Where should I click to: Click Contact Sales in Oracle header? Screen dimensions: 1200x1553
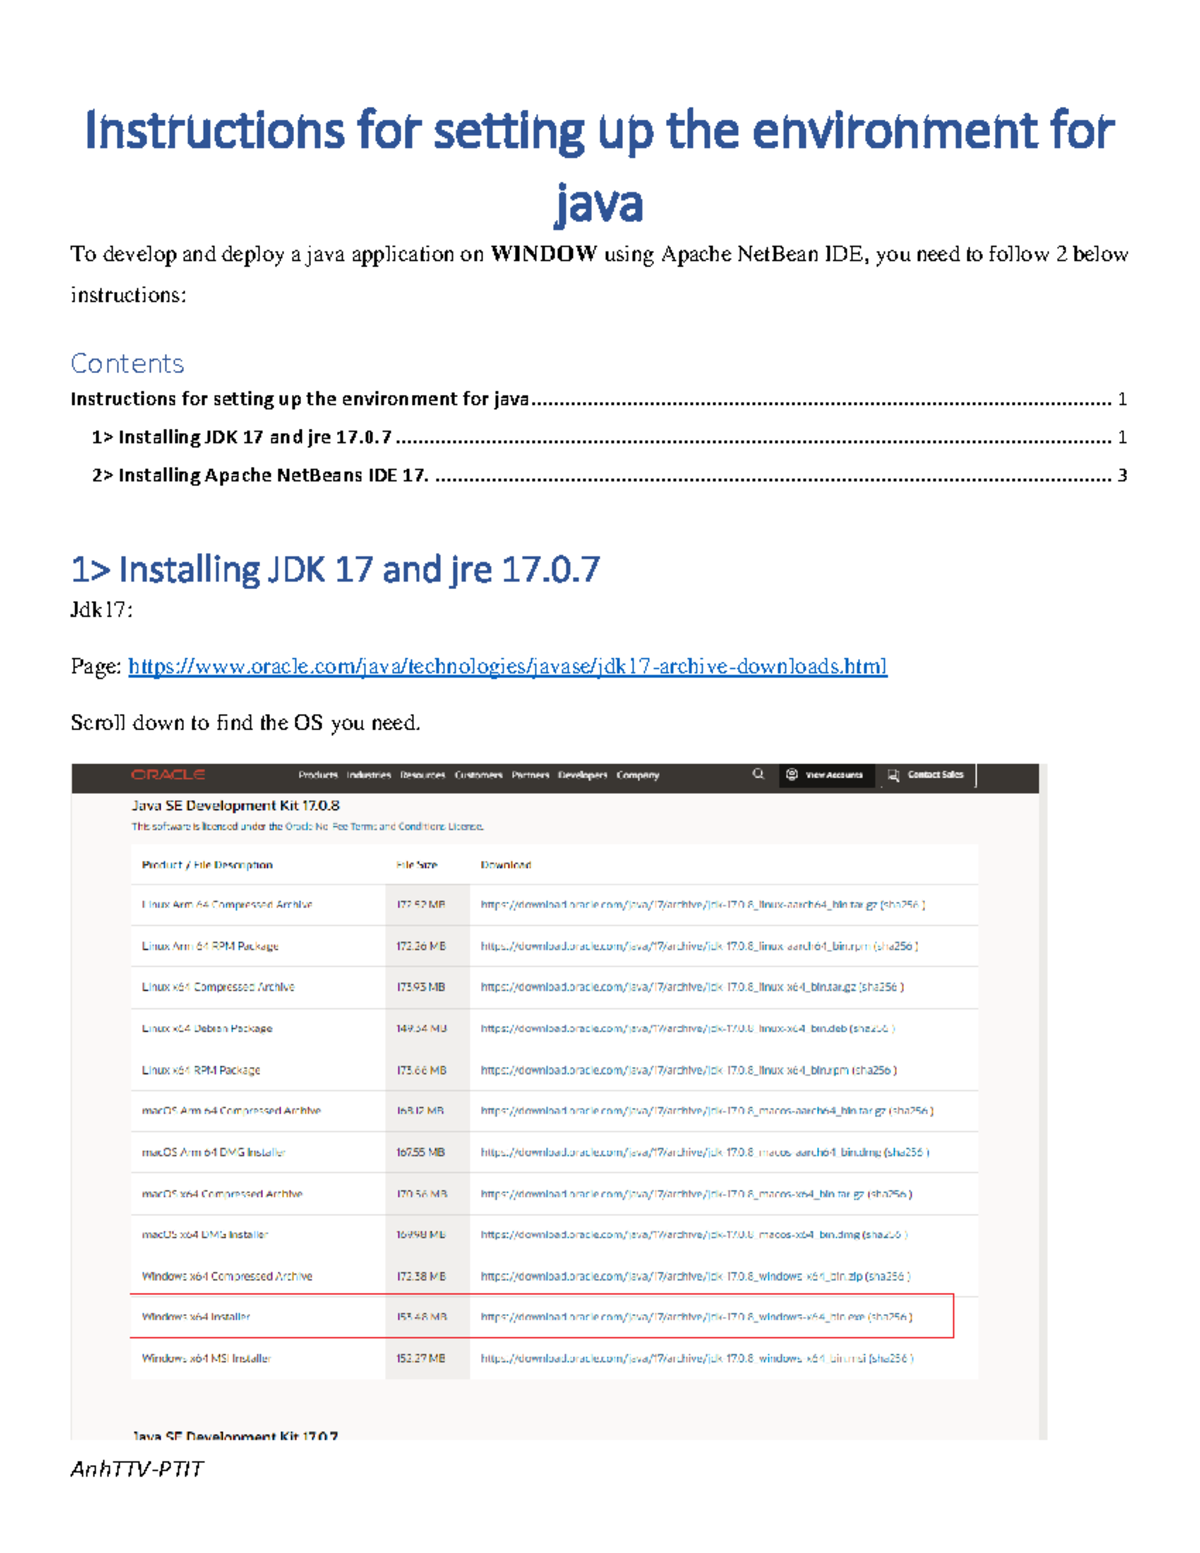[926, 775]
